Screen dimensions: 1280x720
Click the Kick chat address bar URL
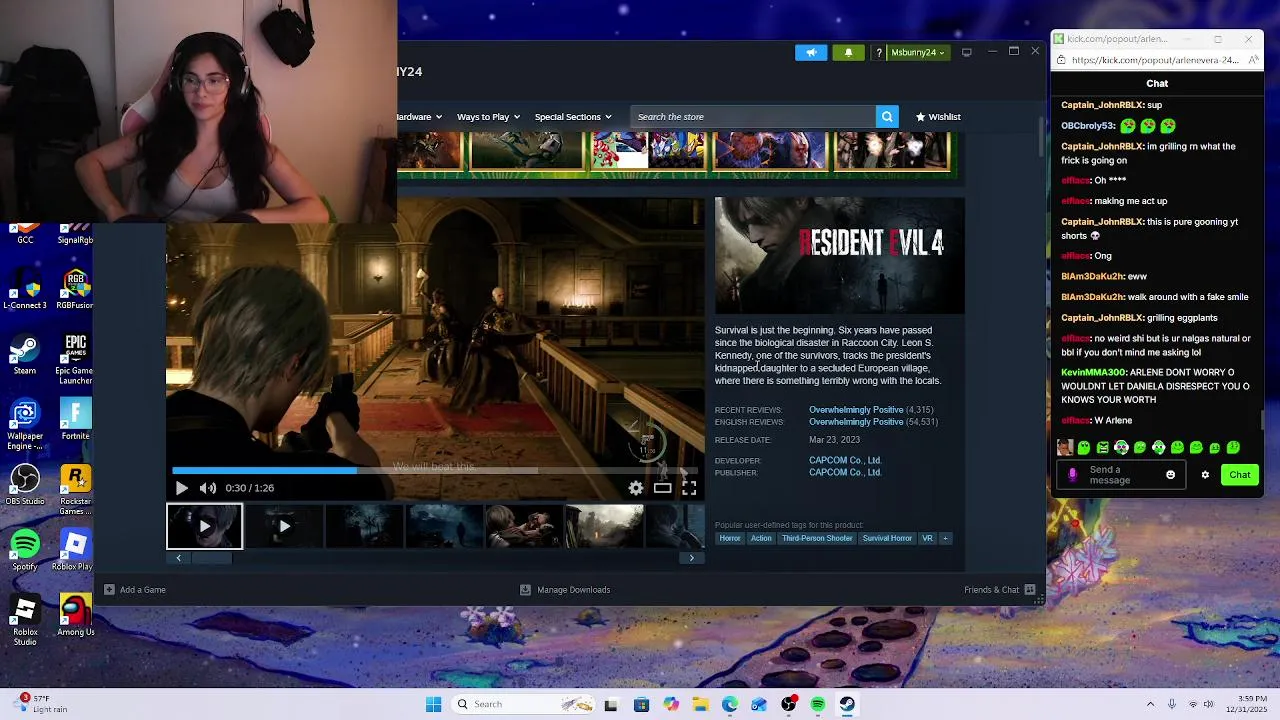(x=1155, y=60)
